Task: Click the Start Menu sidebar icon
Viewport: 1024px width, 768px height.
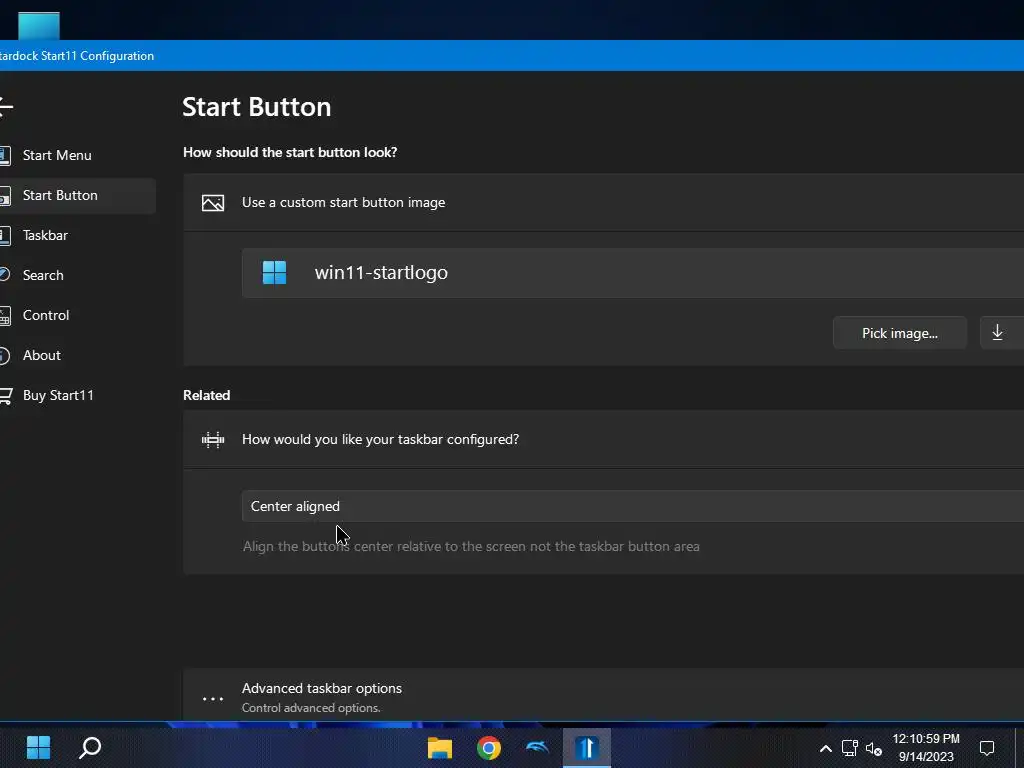Action: (5, 155)
